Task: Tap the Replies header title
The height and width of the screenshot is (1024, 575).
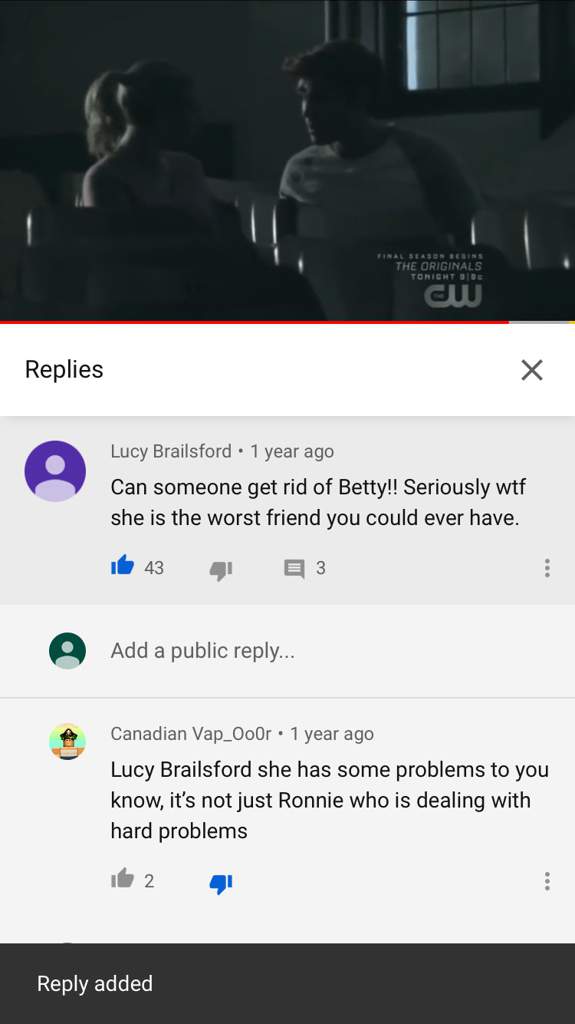Action: pos(64,369)
